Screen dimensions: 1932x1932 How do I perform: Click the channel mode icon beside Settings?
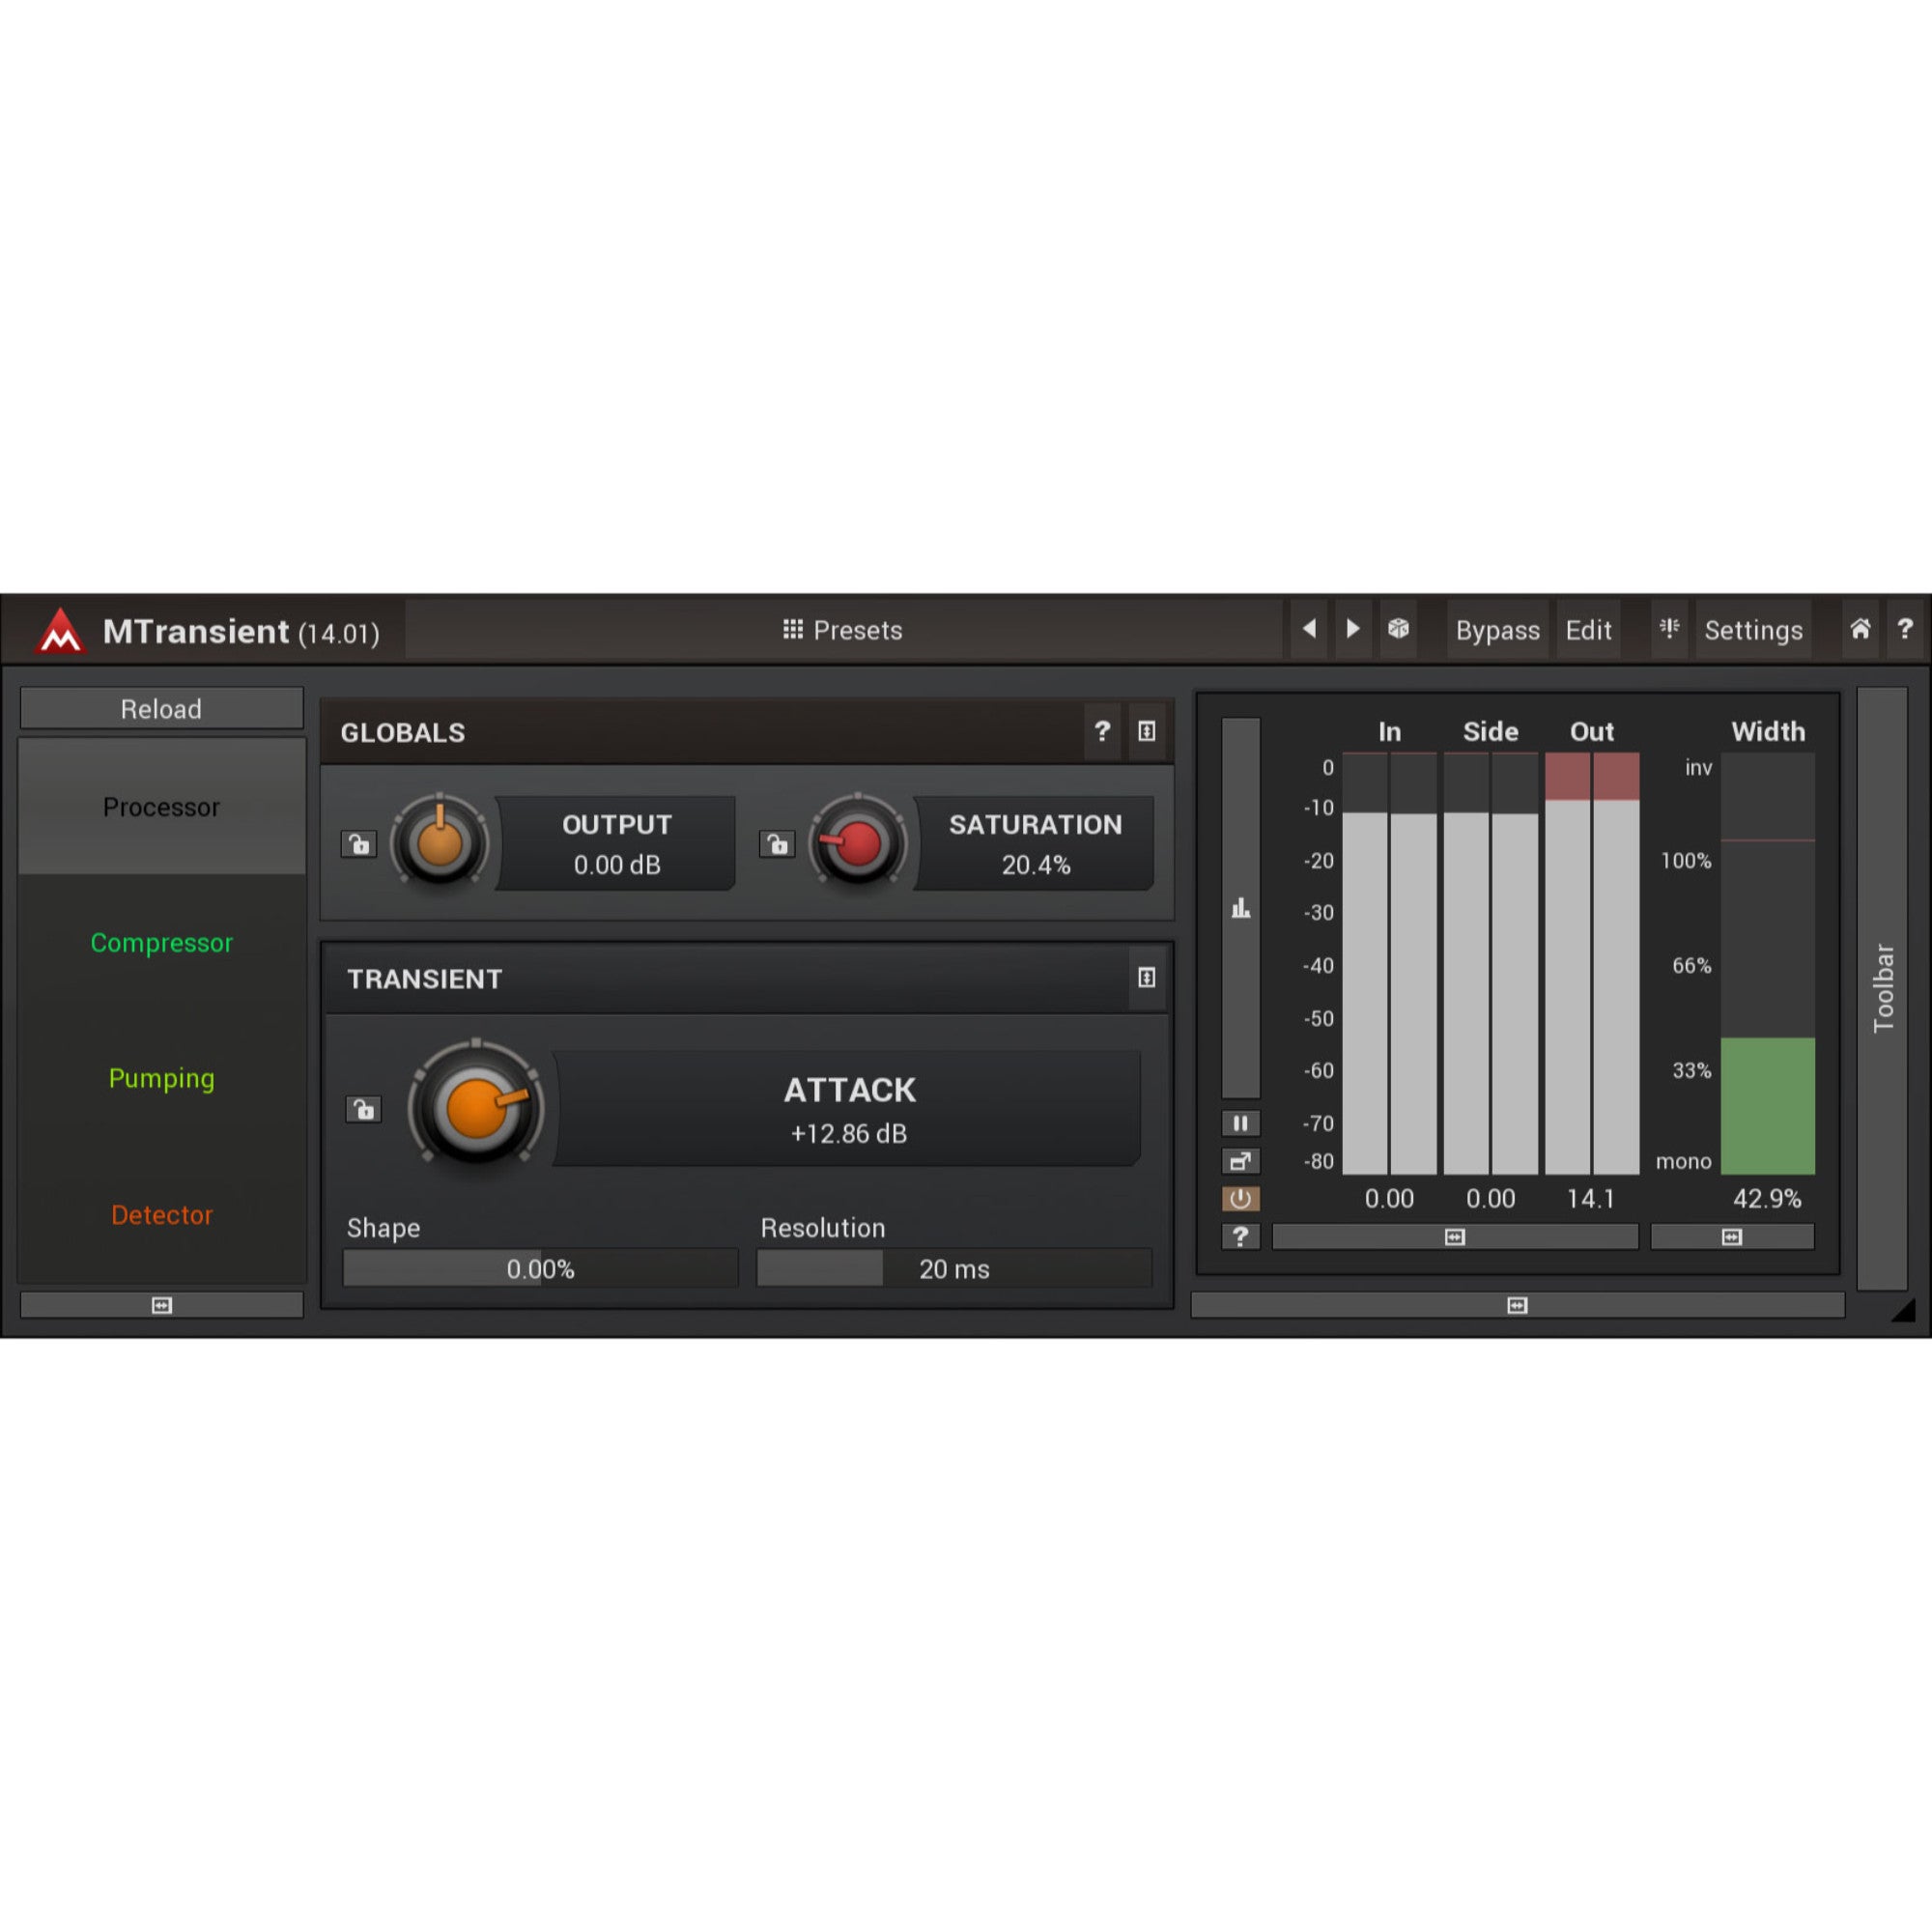pos(1669,629)
